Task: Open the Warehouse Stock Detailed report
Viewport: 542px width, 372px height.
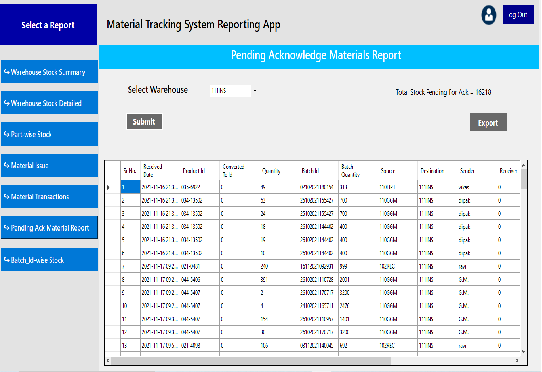Action: pos(49,103)
